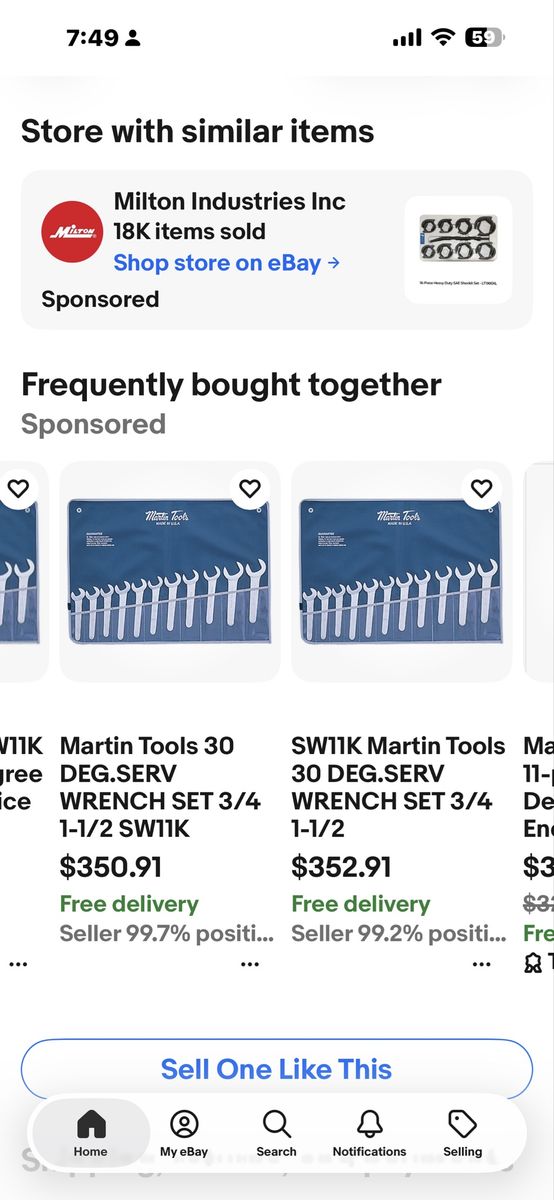The width and height of the screenshot is (554, 1200).
Task: Favorite the $352.91 SW11K Martin Tools listing
Action: [482, 488]
